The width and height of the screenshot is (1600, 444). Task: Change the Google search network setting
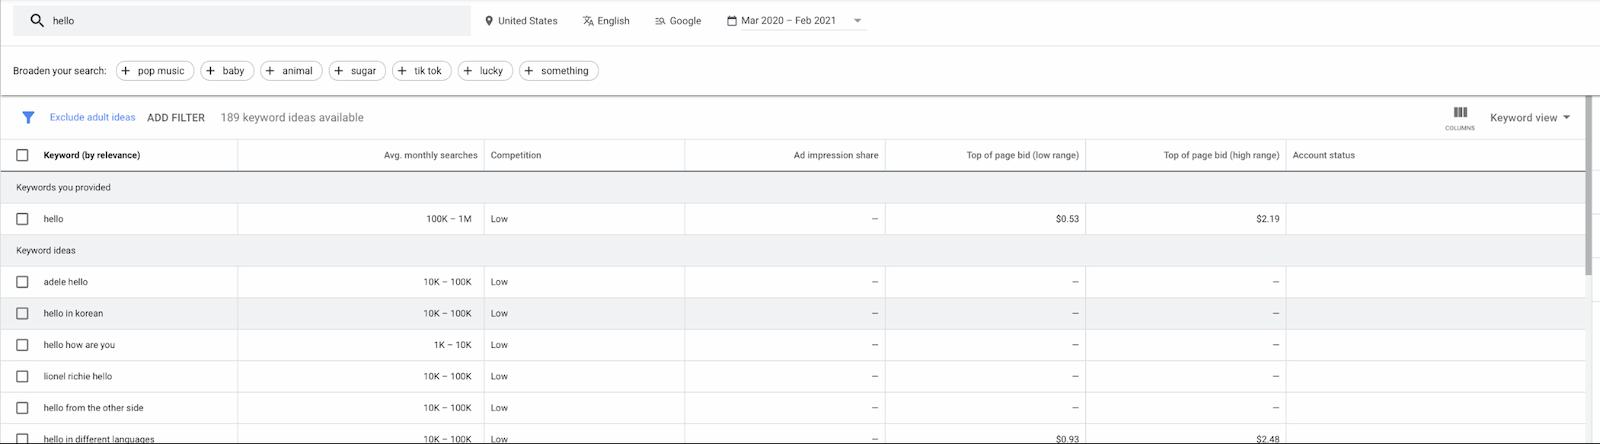(x=678, y=21)
